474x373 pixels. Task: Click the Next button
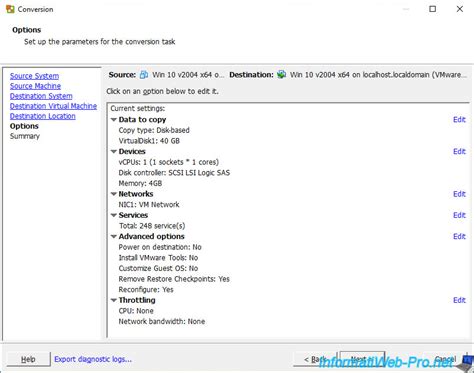[x=362, y=359]
